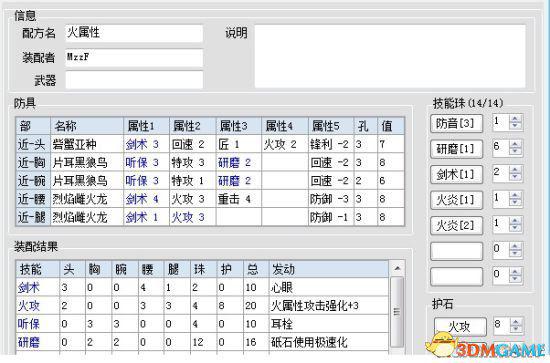Click the 研磨[1] skill bead button

coord(456,149)
